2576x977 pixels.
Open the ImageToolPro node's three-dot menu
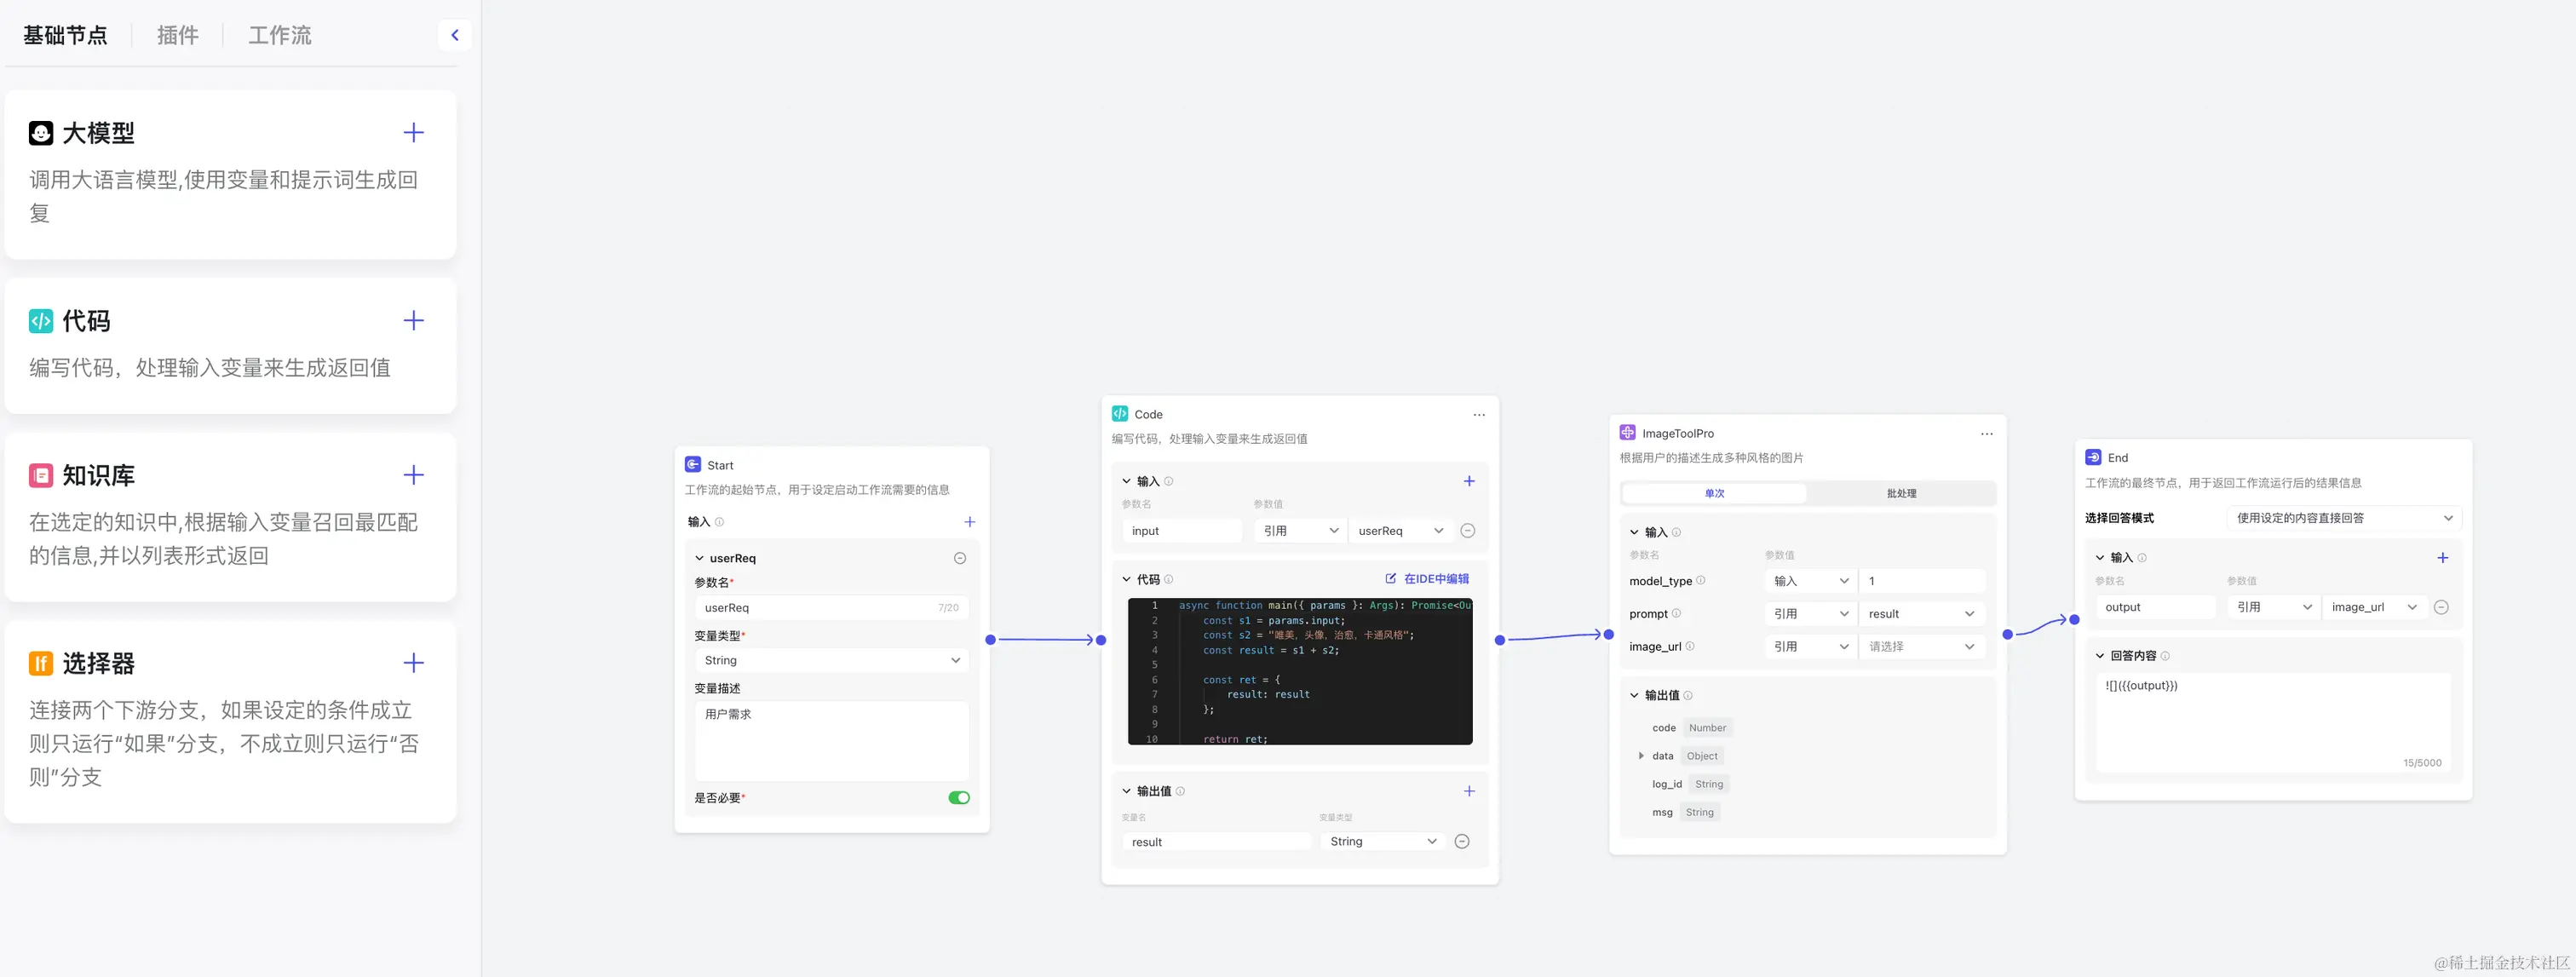pos(1986,434)
